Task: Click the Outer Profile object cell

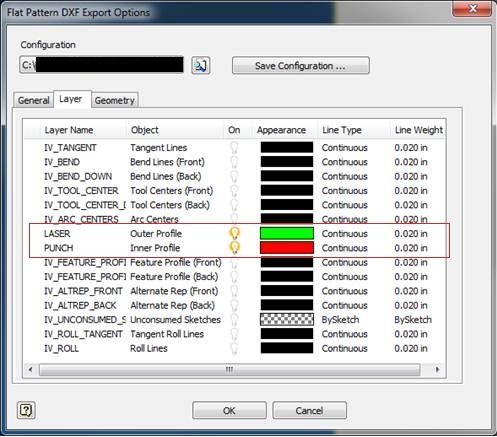Action: tap(156, 234)
